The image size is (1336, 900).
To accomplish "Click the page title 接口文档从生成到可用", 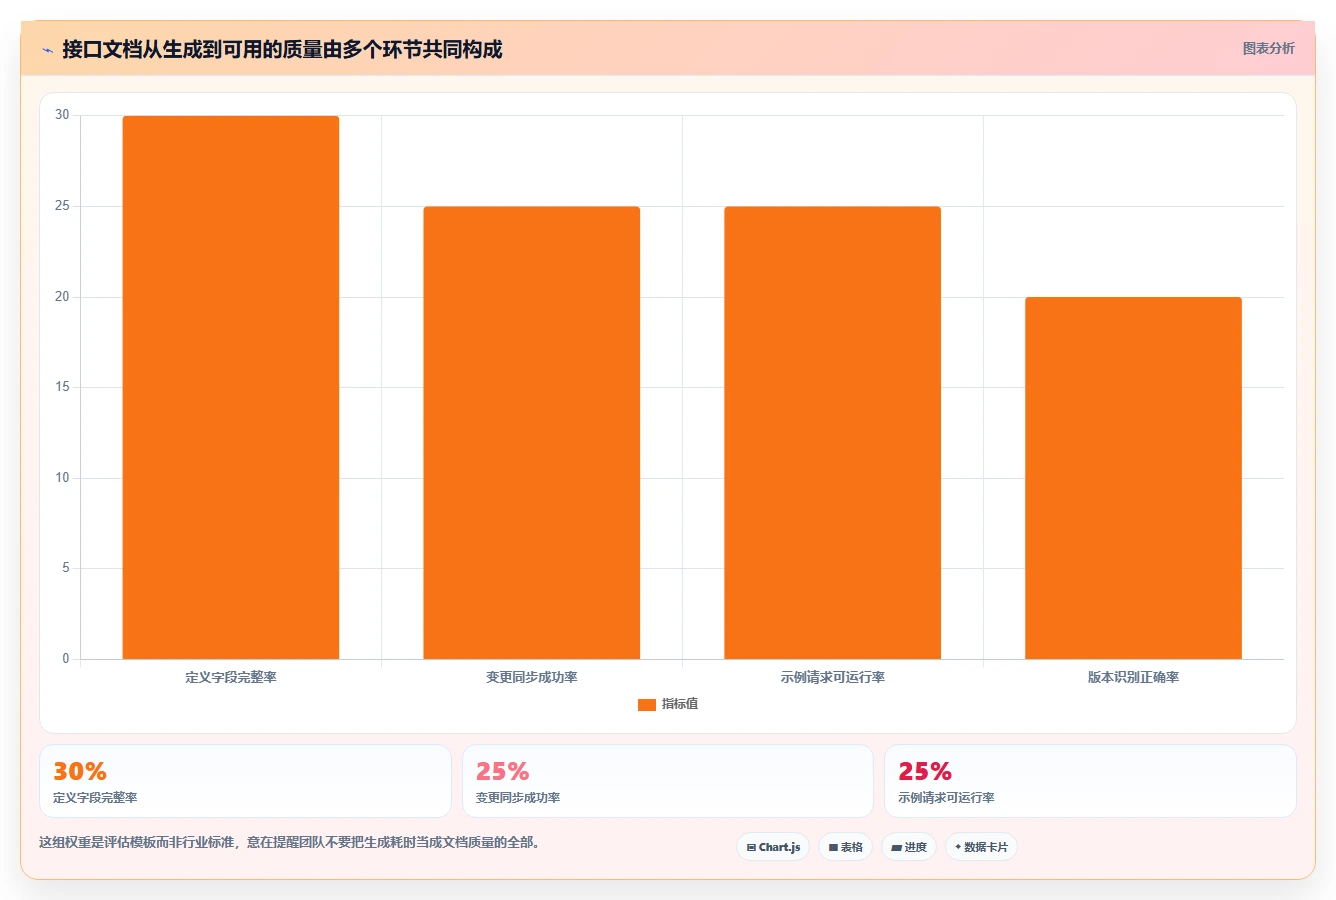I will 282,49.
